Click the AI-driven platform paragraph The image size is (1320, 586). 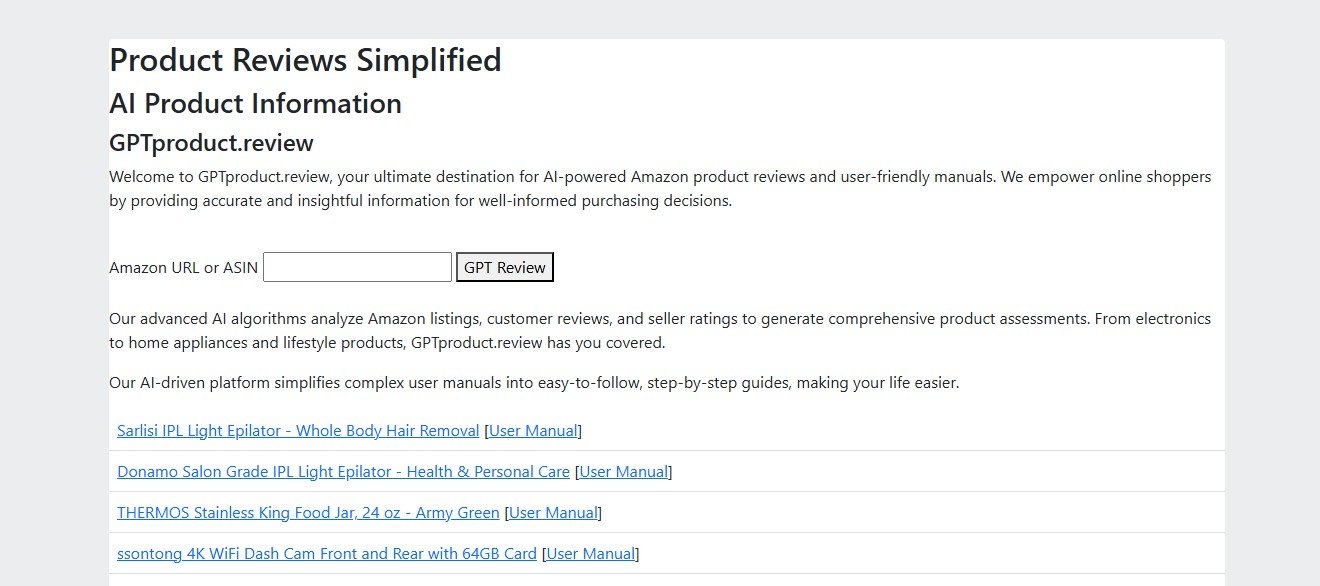coord(534,383)
